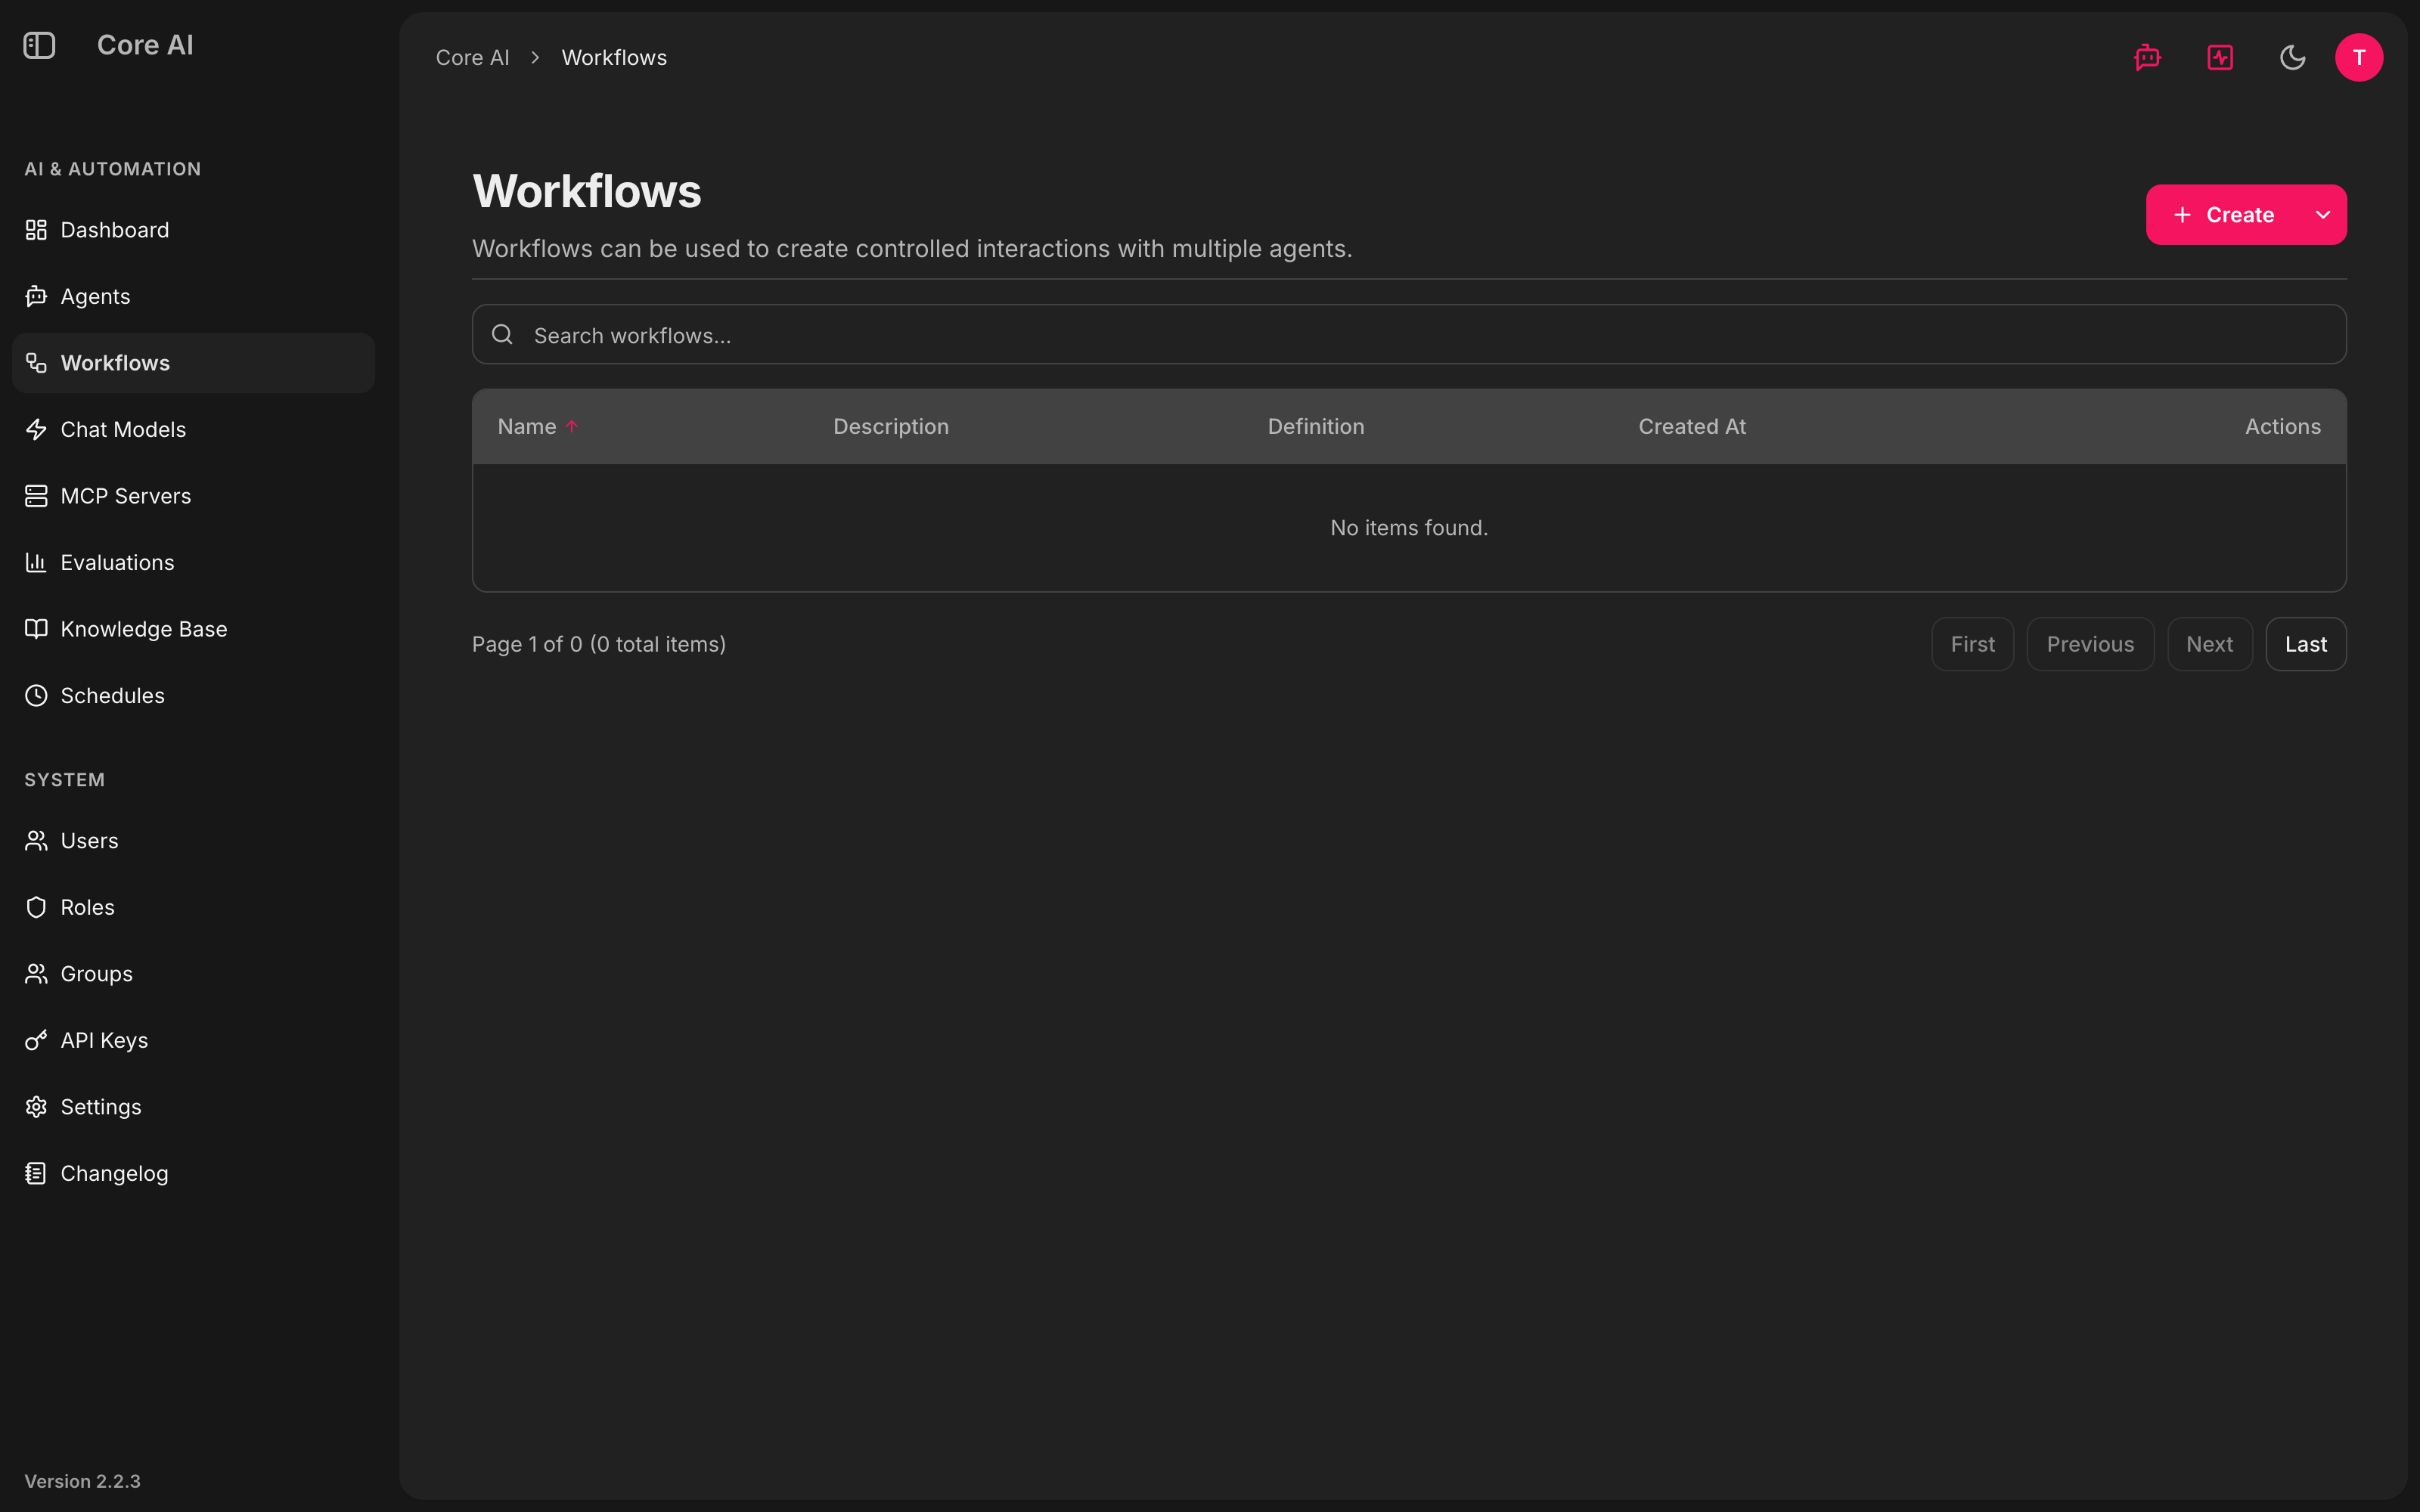Expand the Create button dropdown arrow
Screen dimensions: 2420x1512
pyautogui.click(x=2322, y=215)
